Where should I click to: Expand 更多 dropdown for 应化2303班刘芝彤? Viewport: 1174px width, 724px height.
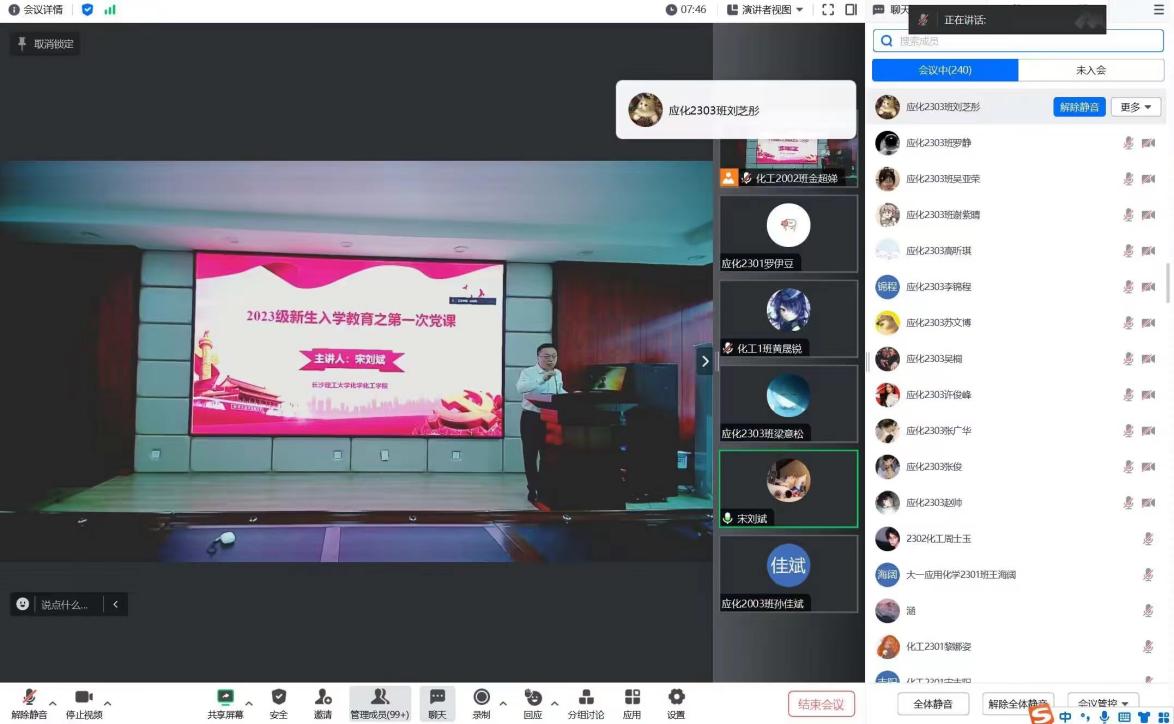point(1135,107)
